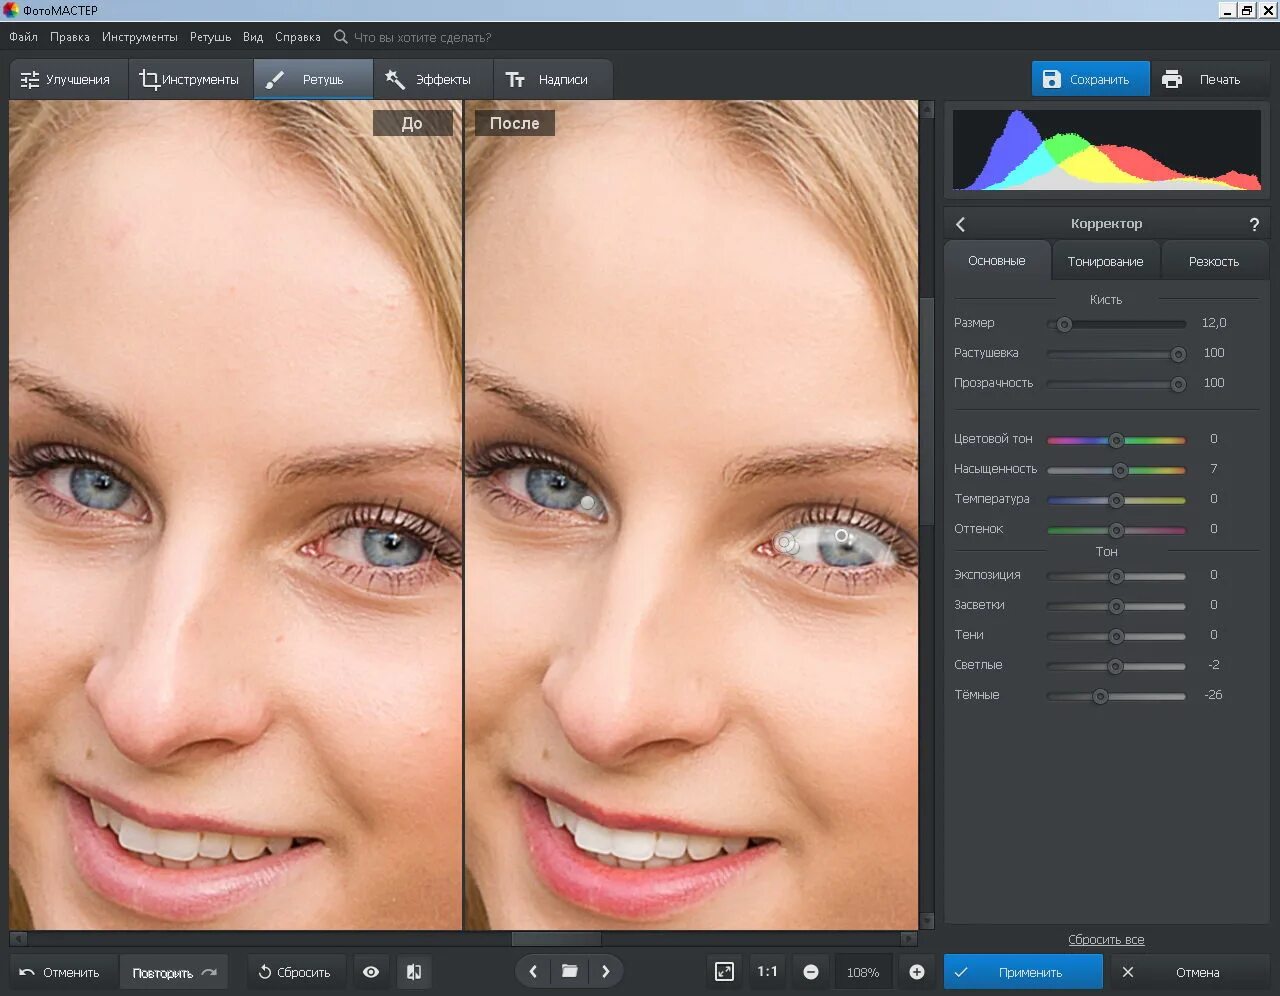
Task: Select the Основные tab
Action: pos(997,261)
